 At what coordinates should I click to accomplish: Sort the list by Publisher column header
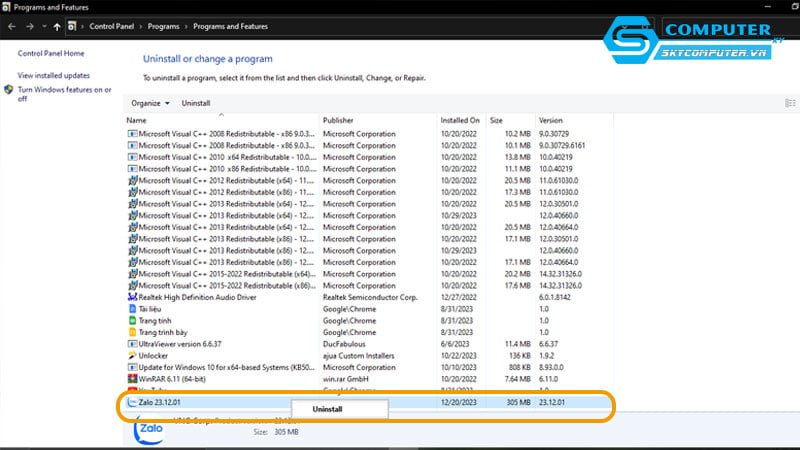pyautogui.click(x=339, y=120)
